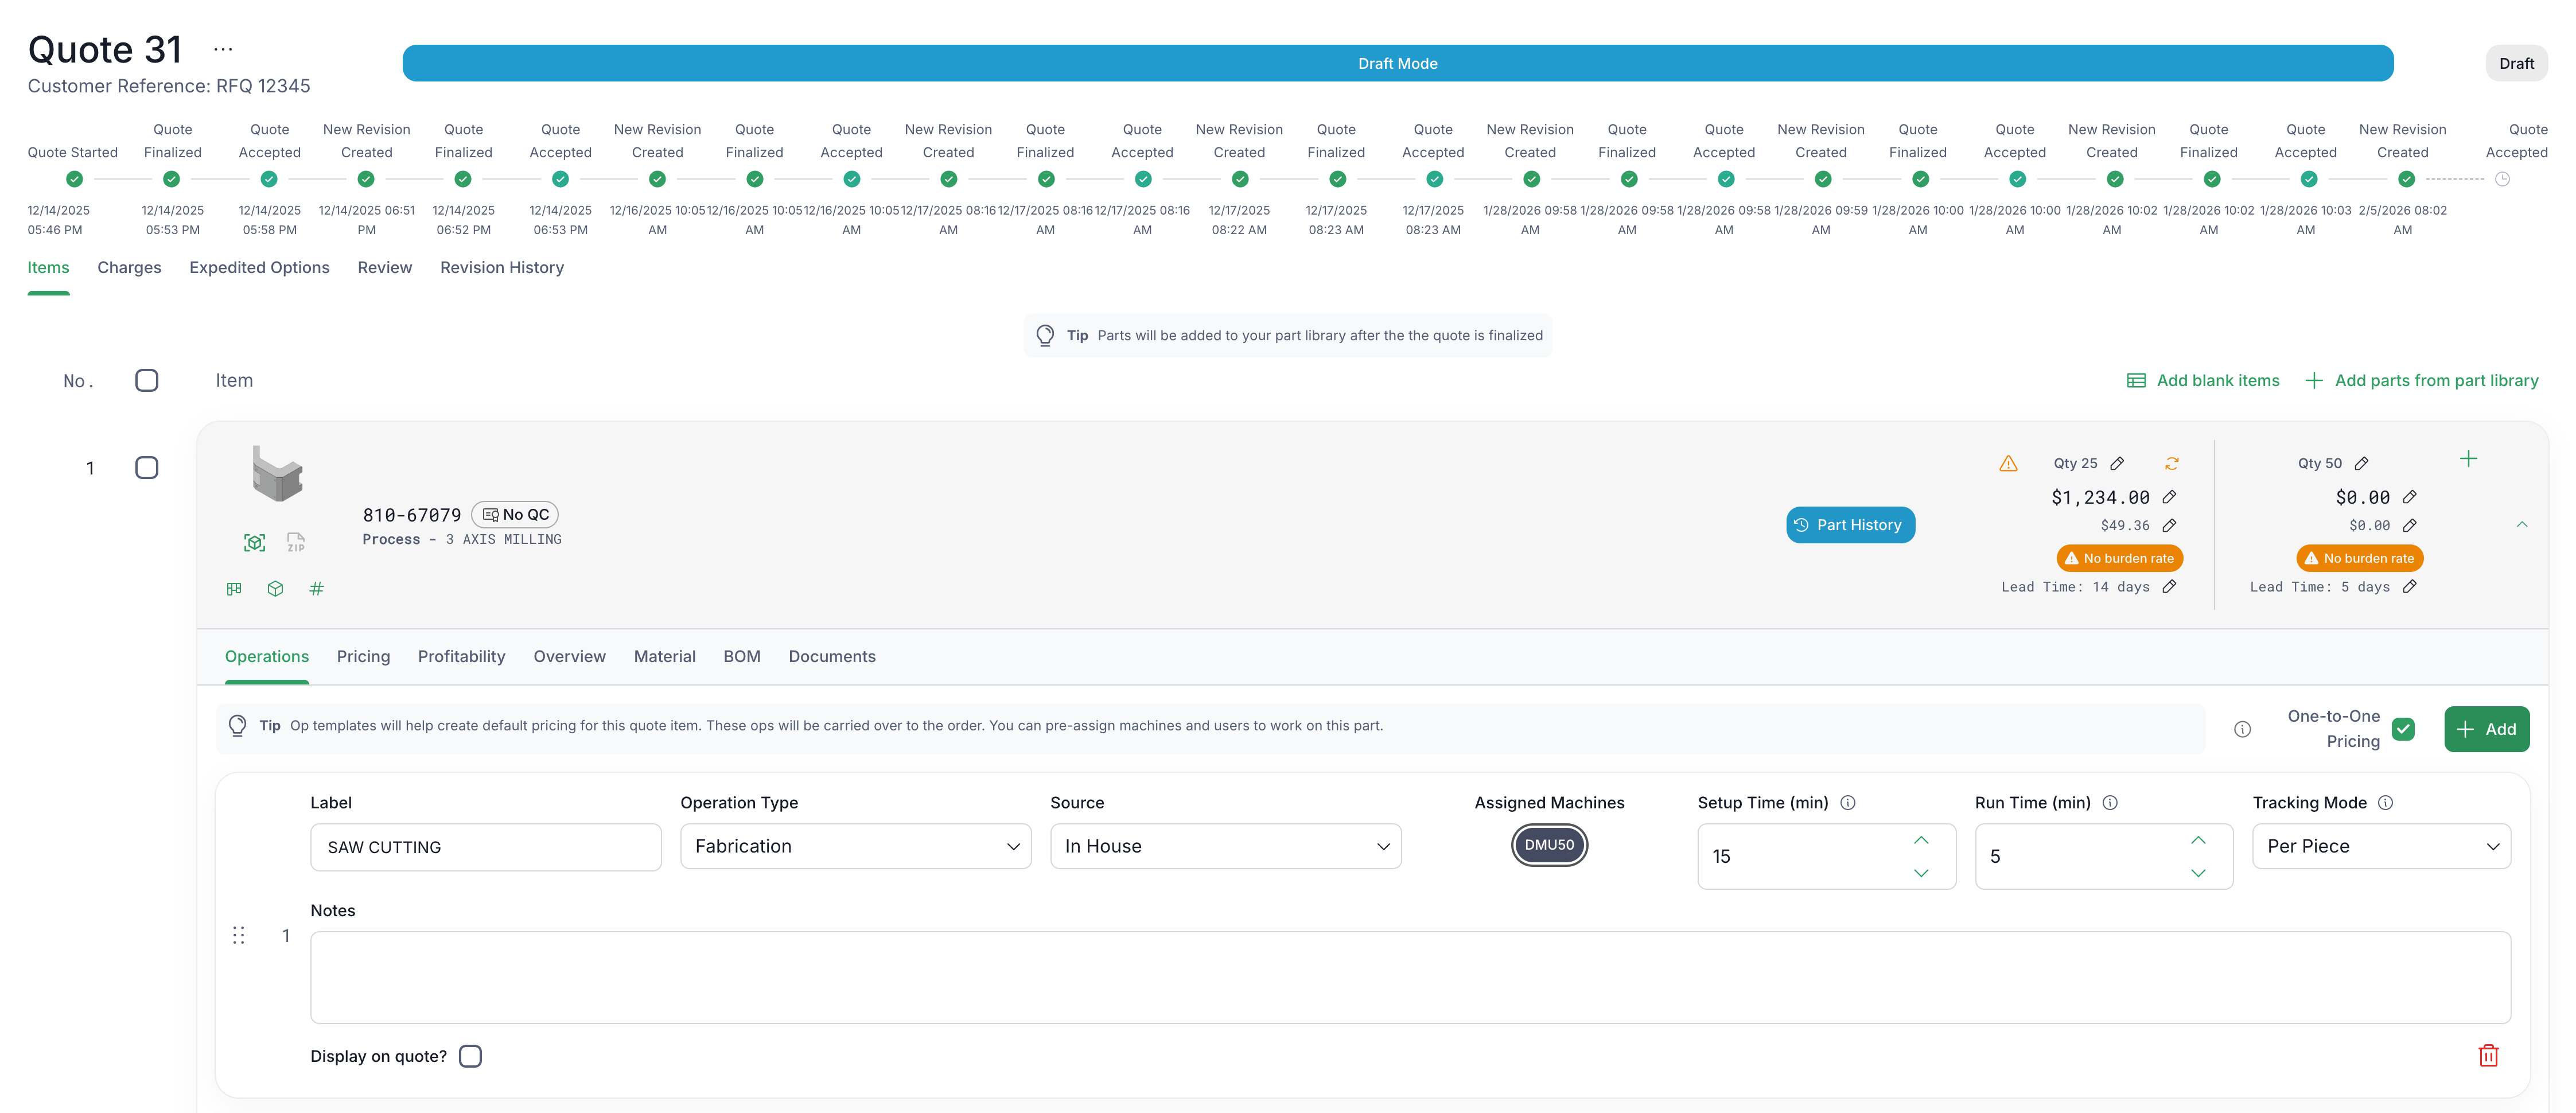
Task: Click the orange refresh pricing icon
Action: [x=2171, y=463]
